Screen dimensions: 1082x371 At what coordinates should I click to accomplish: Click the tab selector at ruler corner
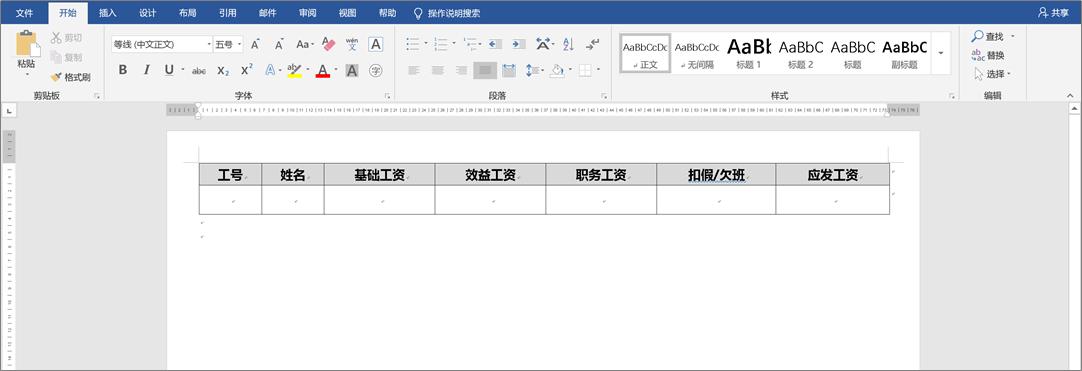pyautogui.click(x=8, y=110)
